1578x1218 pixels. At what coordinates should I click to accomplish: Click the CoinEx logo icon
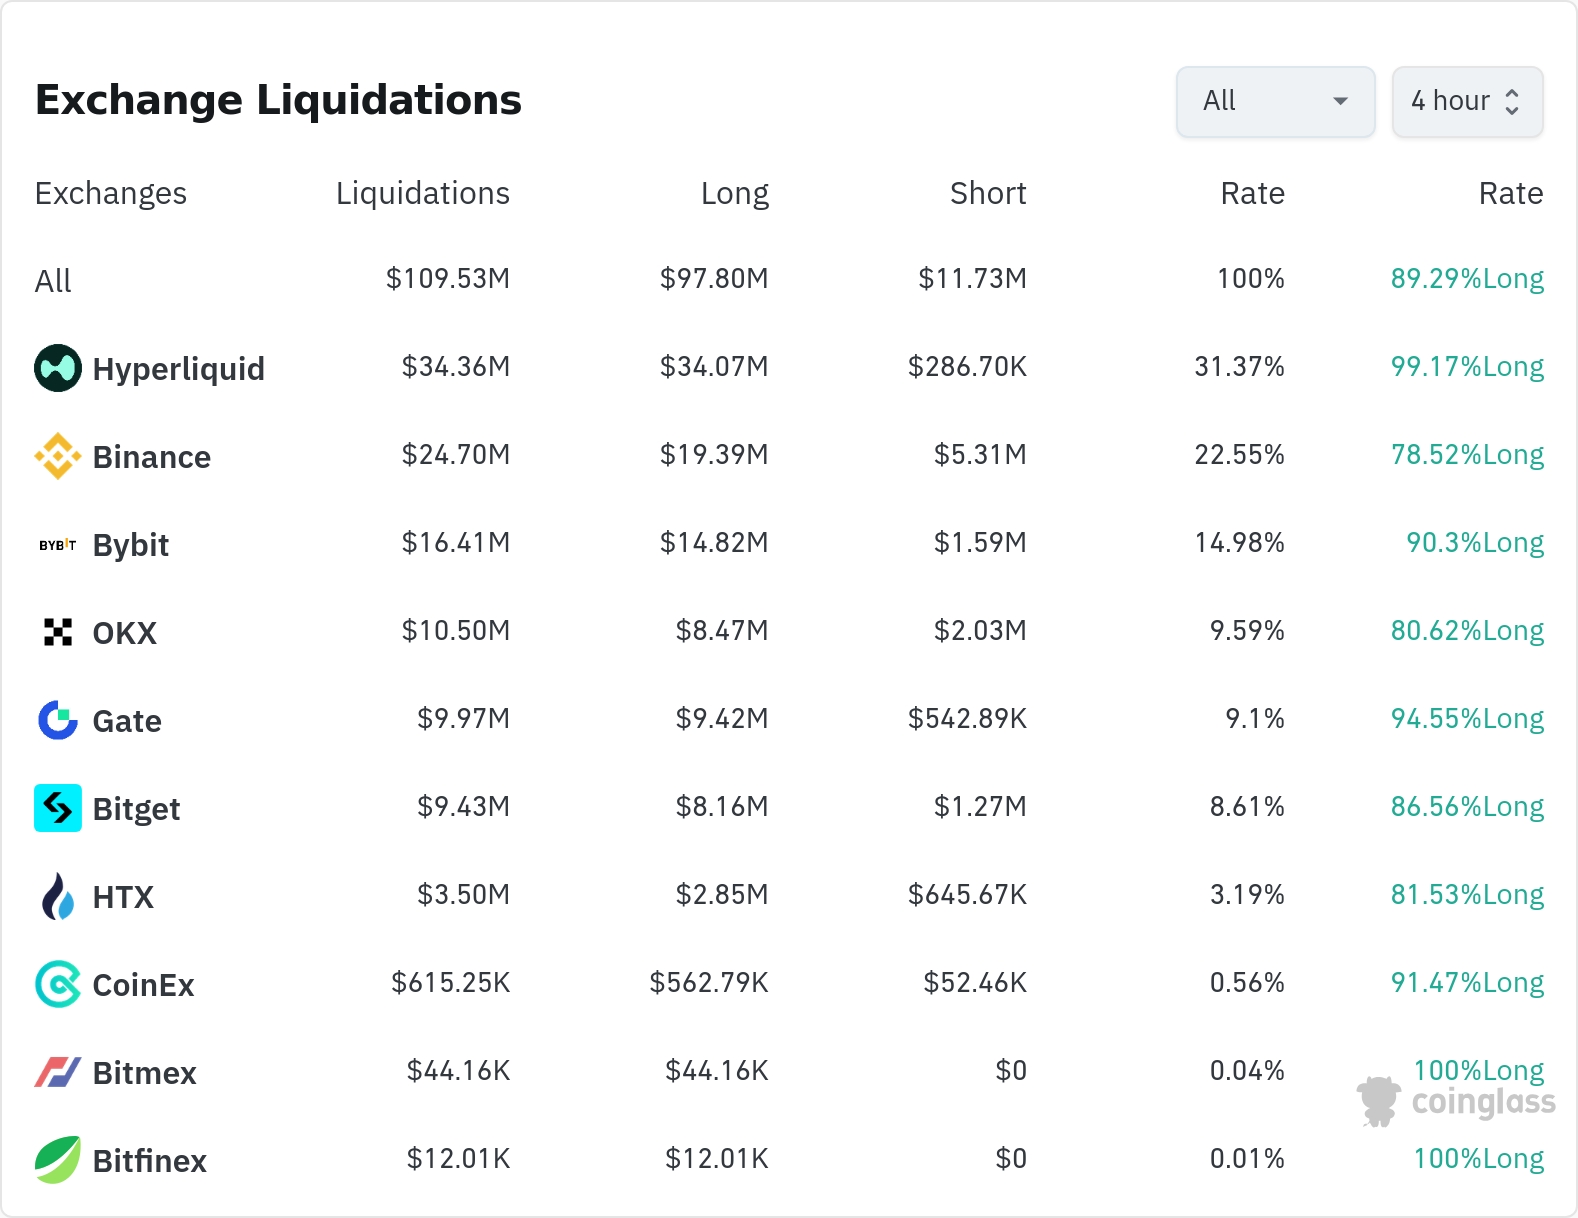(58, 984)
